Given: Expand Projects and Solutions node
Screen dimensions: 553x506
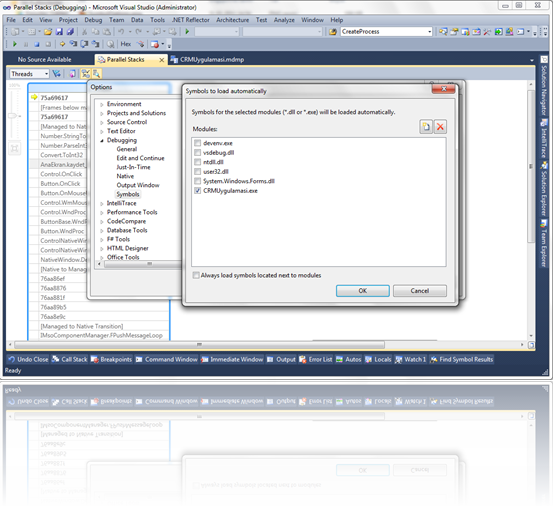Looking at the screenshot, I should 102,113.
